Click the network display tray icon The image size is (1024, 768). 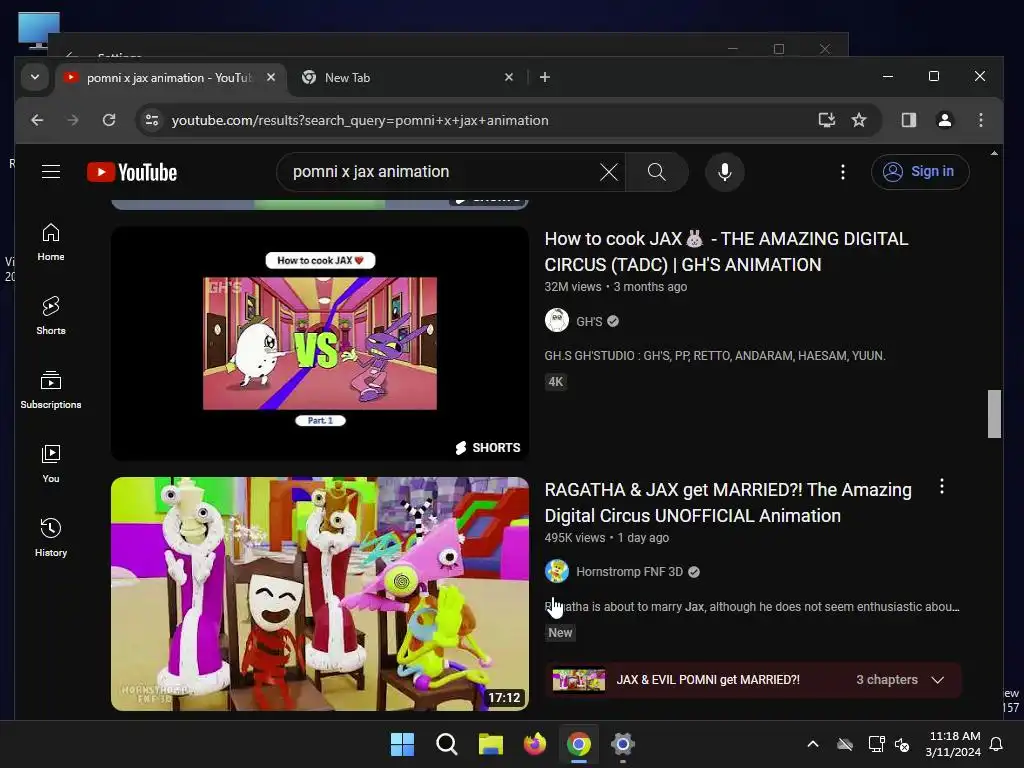[876, 744]
